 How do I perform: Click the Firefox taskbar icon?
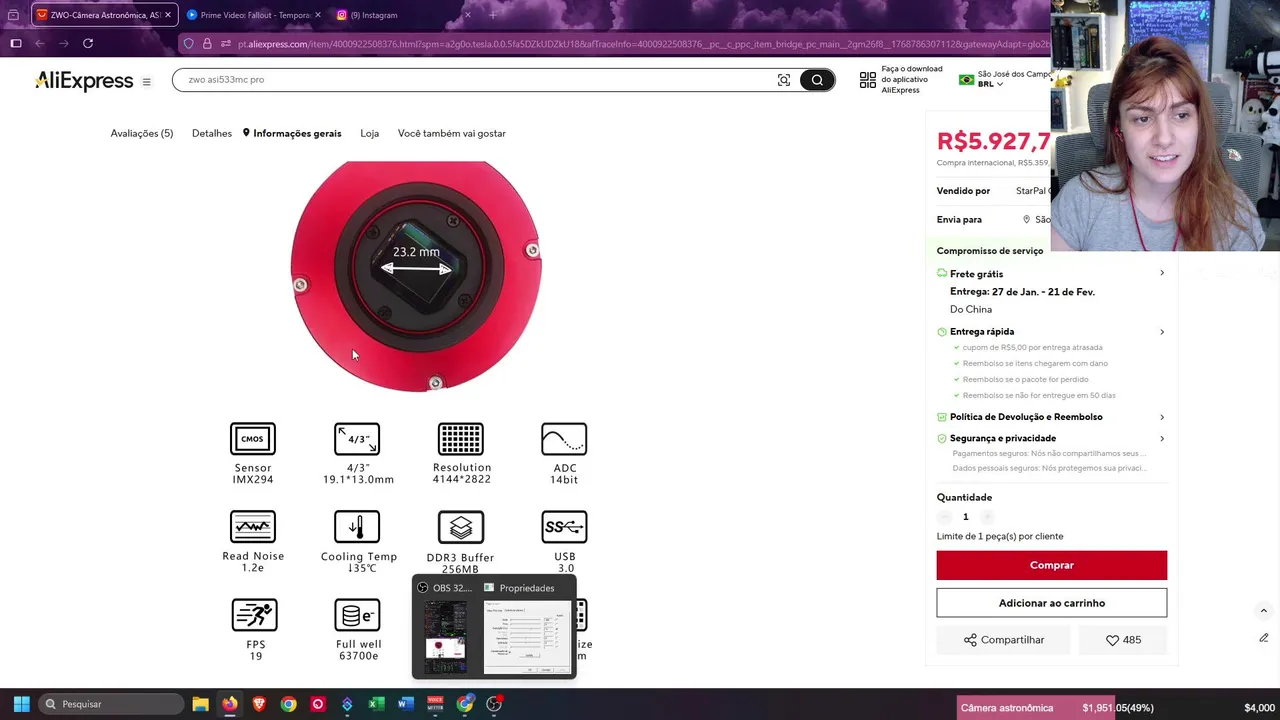(230, 704)
